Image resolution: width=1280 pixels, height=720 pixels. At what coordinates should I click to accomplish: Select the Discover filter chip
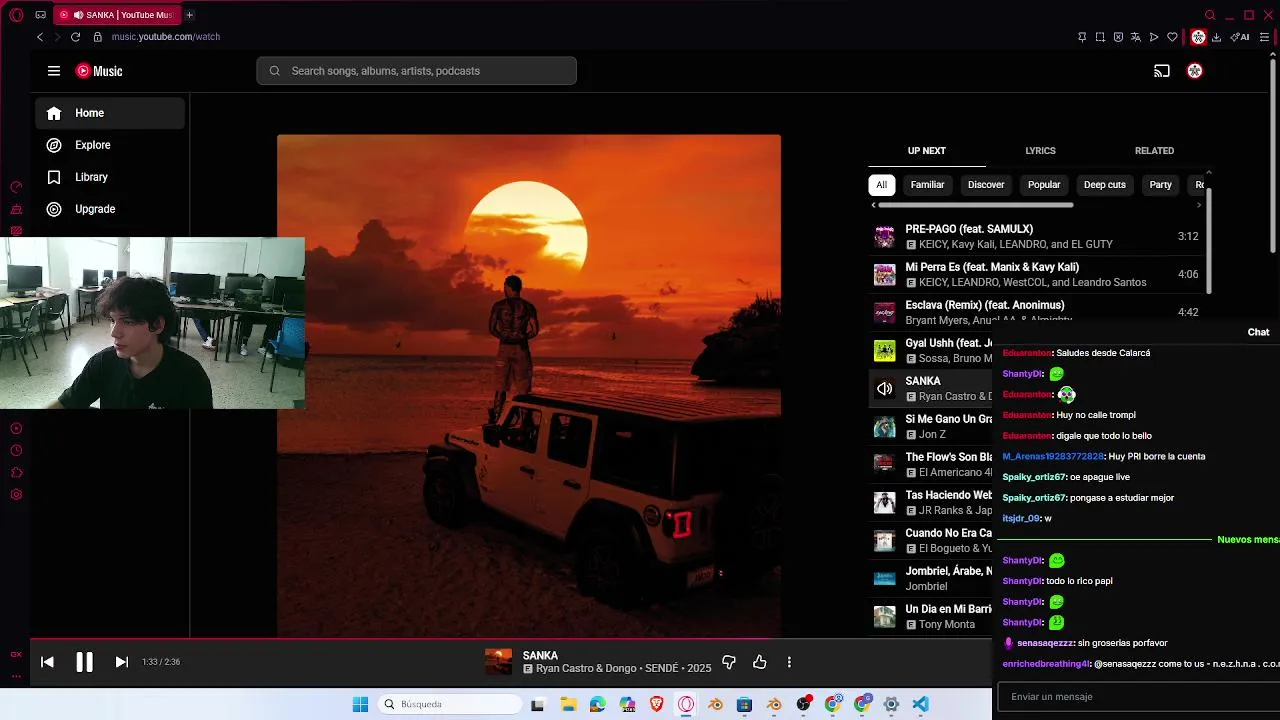click(x=985, y=185)
